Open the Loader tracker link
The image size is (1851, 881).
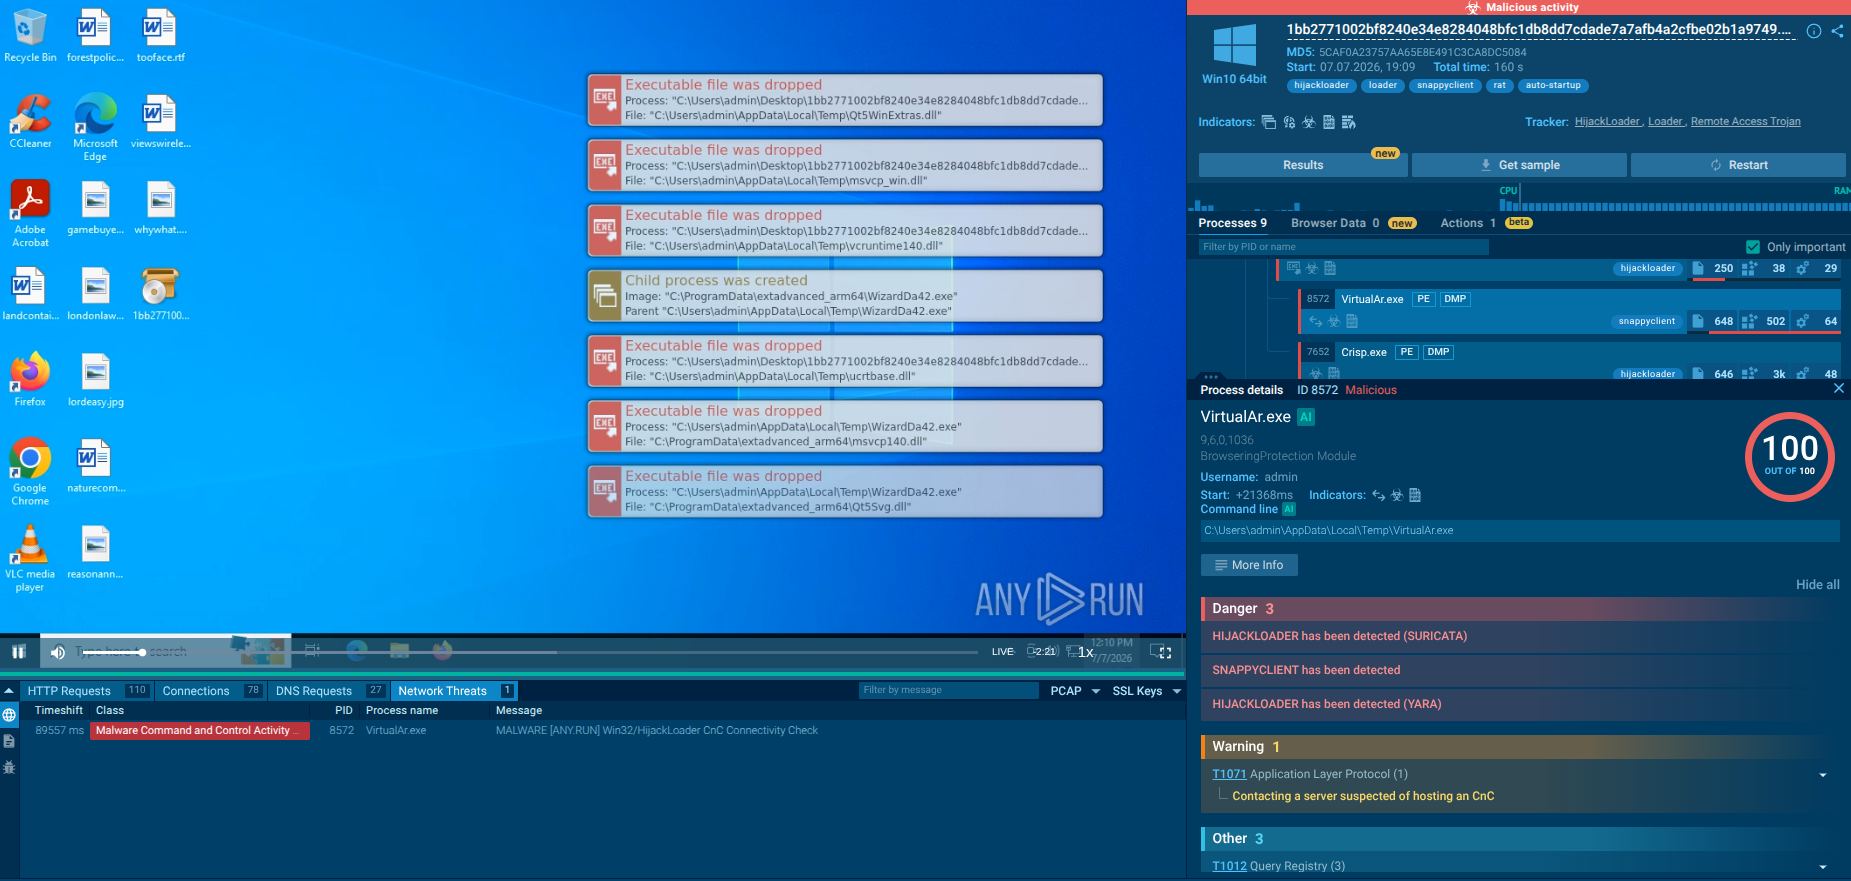pyautogui.click(x=1665, y=122)
